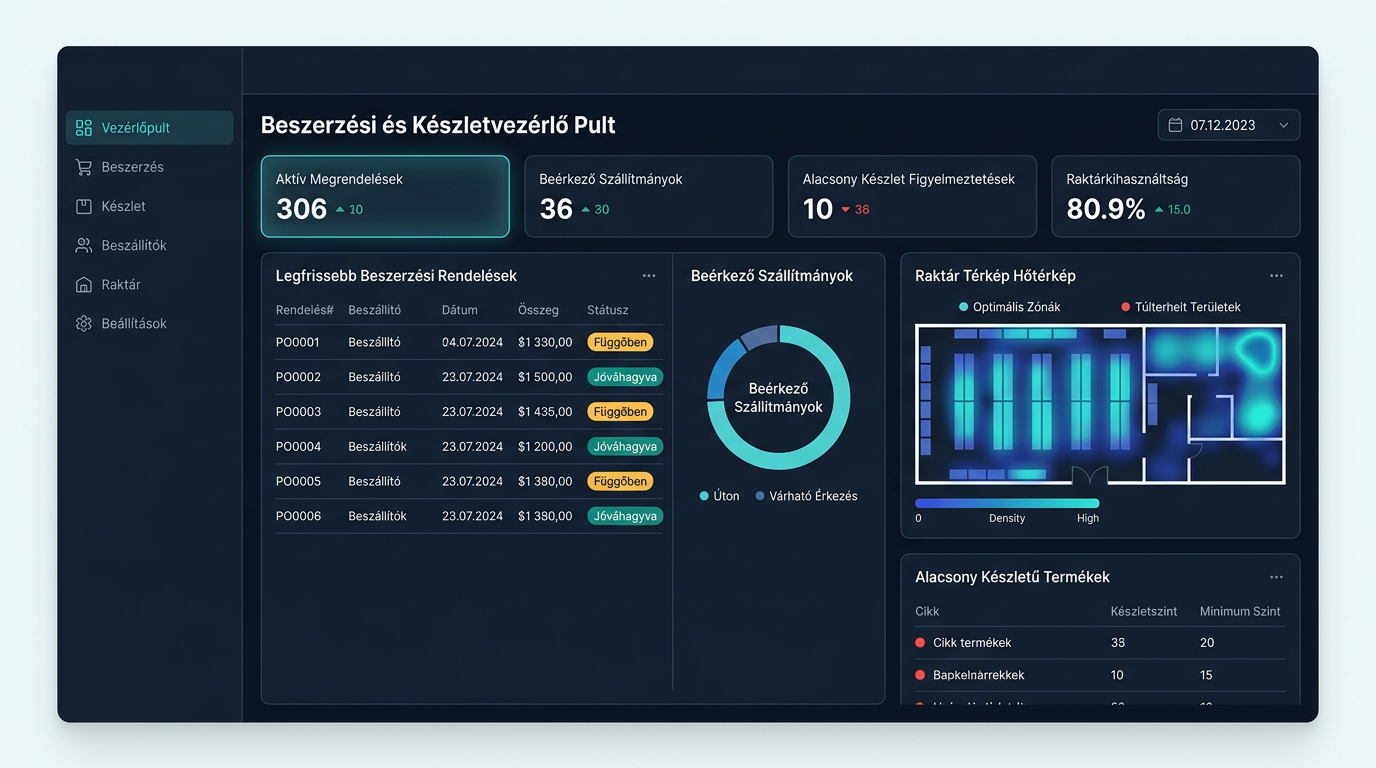Click the date 04.07.2024
The width and height of the screenshot is (1376, 768).
pos(472,342)
